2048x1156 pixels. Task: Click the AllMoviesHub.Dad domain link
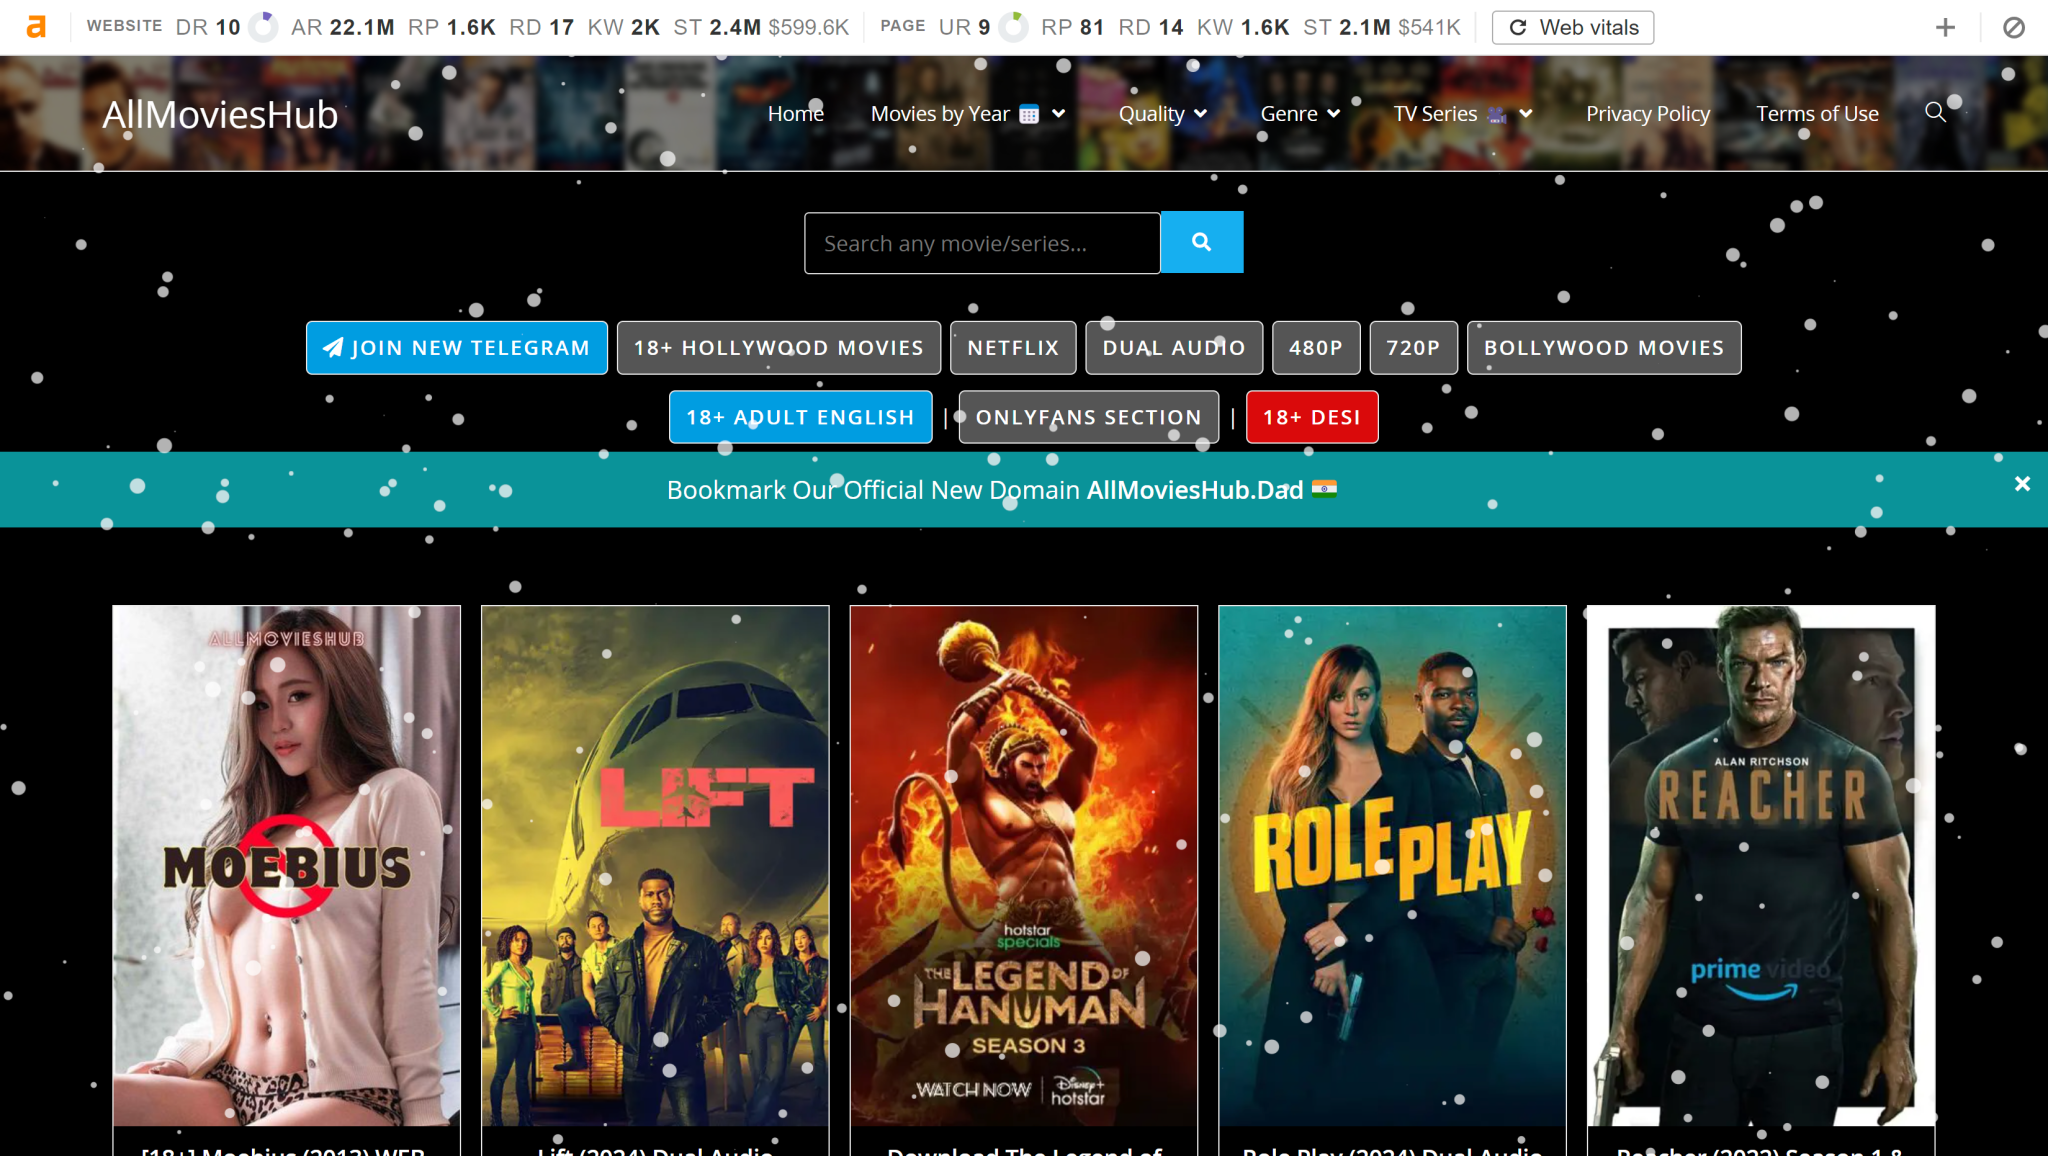coord(1195,490)
